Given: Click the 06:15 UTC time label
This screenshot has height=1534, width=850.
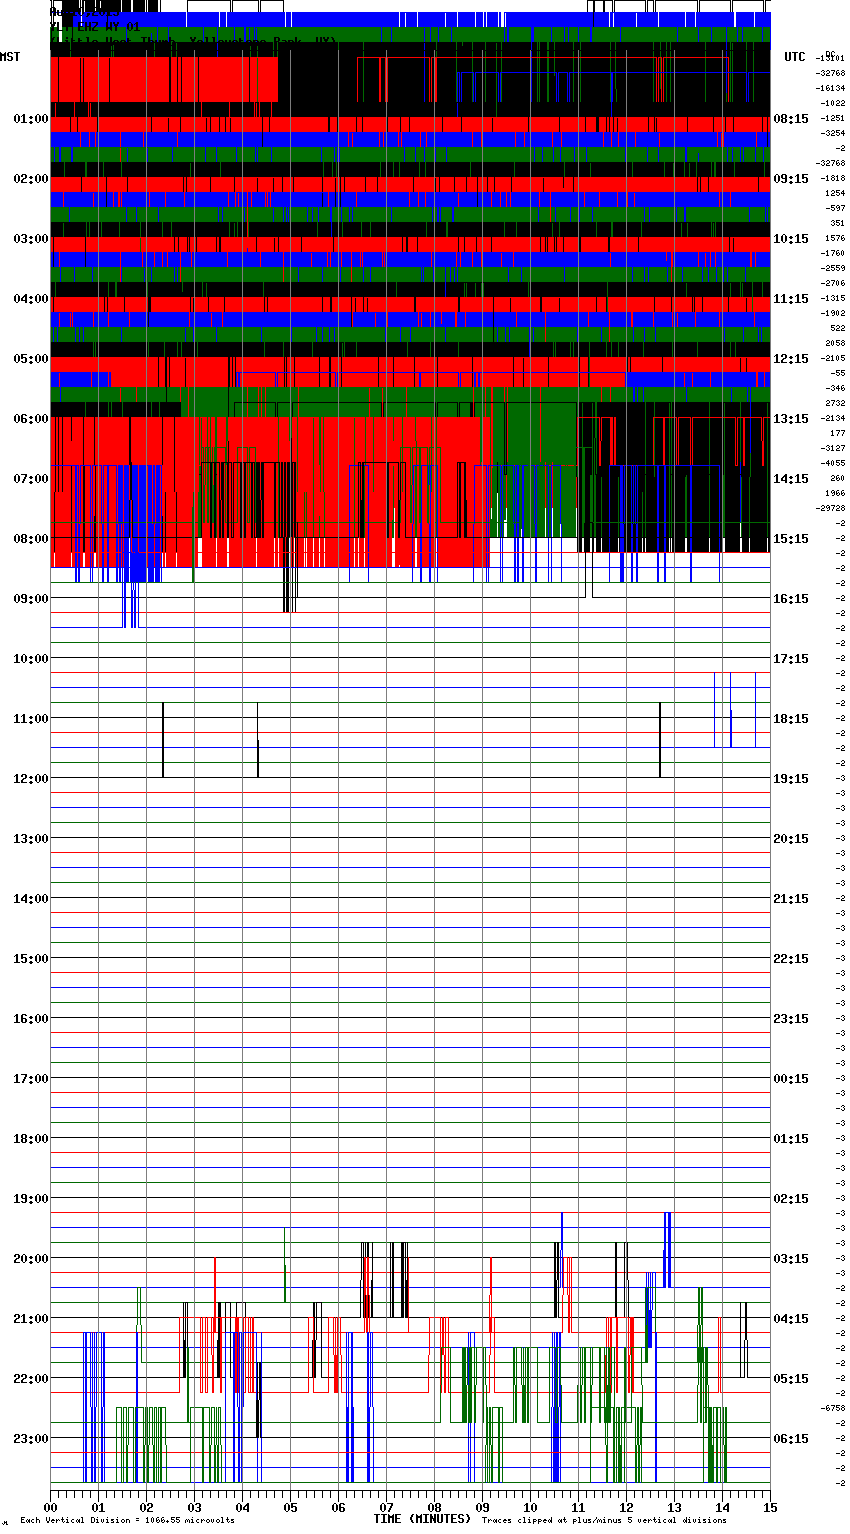Looking at the screenshot, I should [x=791, y=1439].
